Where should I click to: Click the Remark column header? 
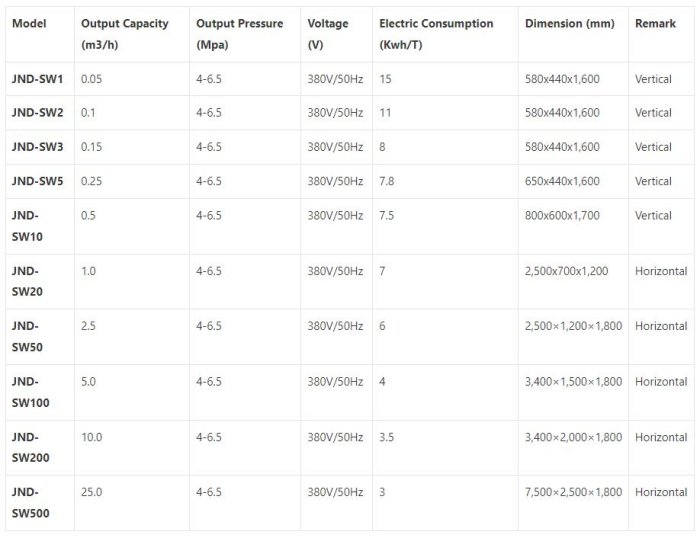(655, 23)
